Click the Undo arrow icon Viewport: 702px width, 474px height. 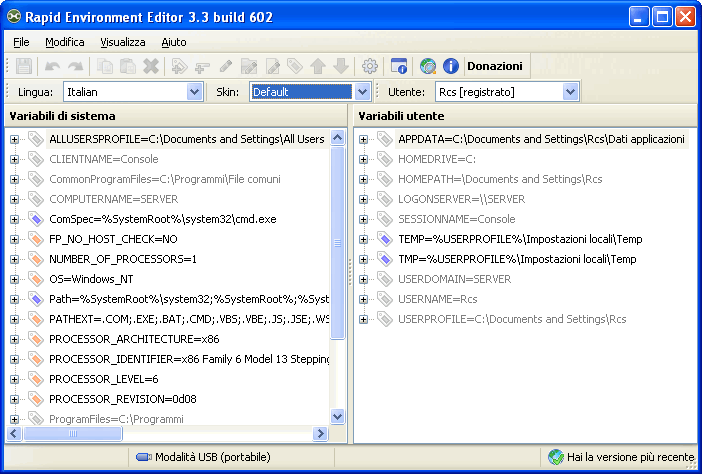[x=52, y=66]
